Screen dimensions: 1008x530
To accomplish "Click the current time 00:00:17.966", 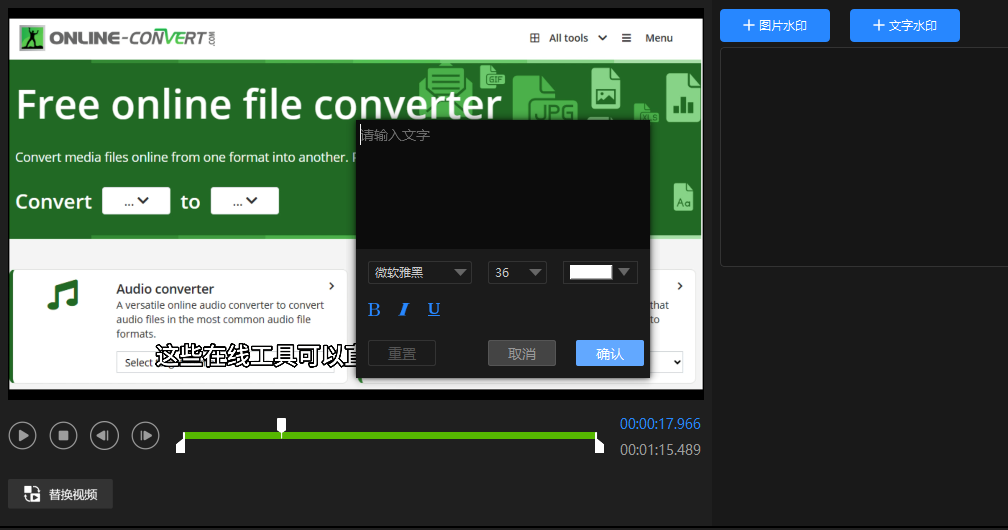I will [x=660, y=424].
